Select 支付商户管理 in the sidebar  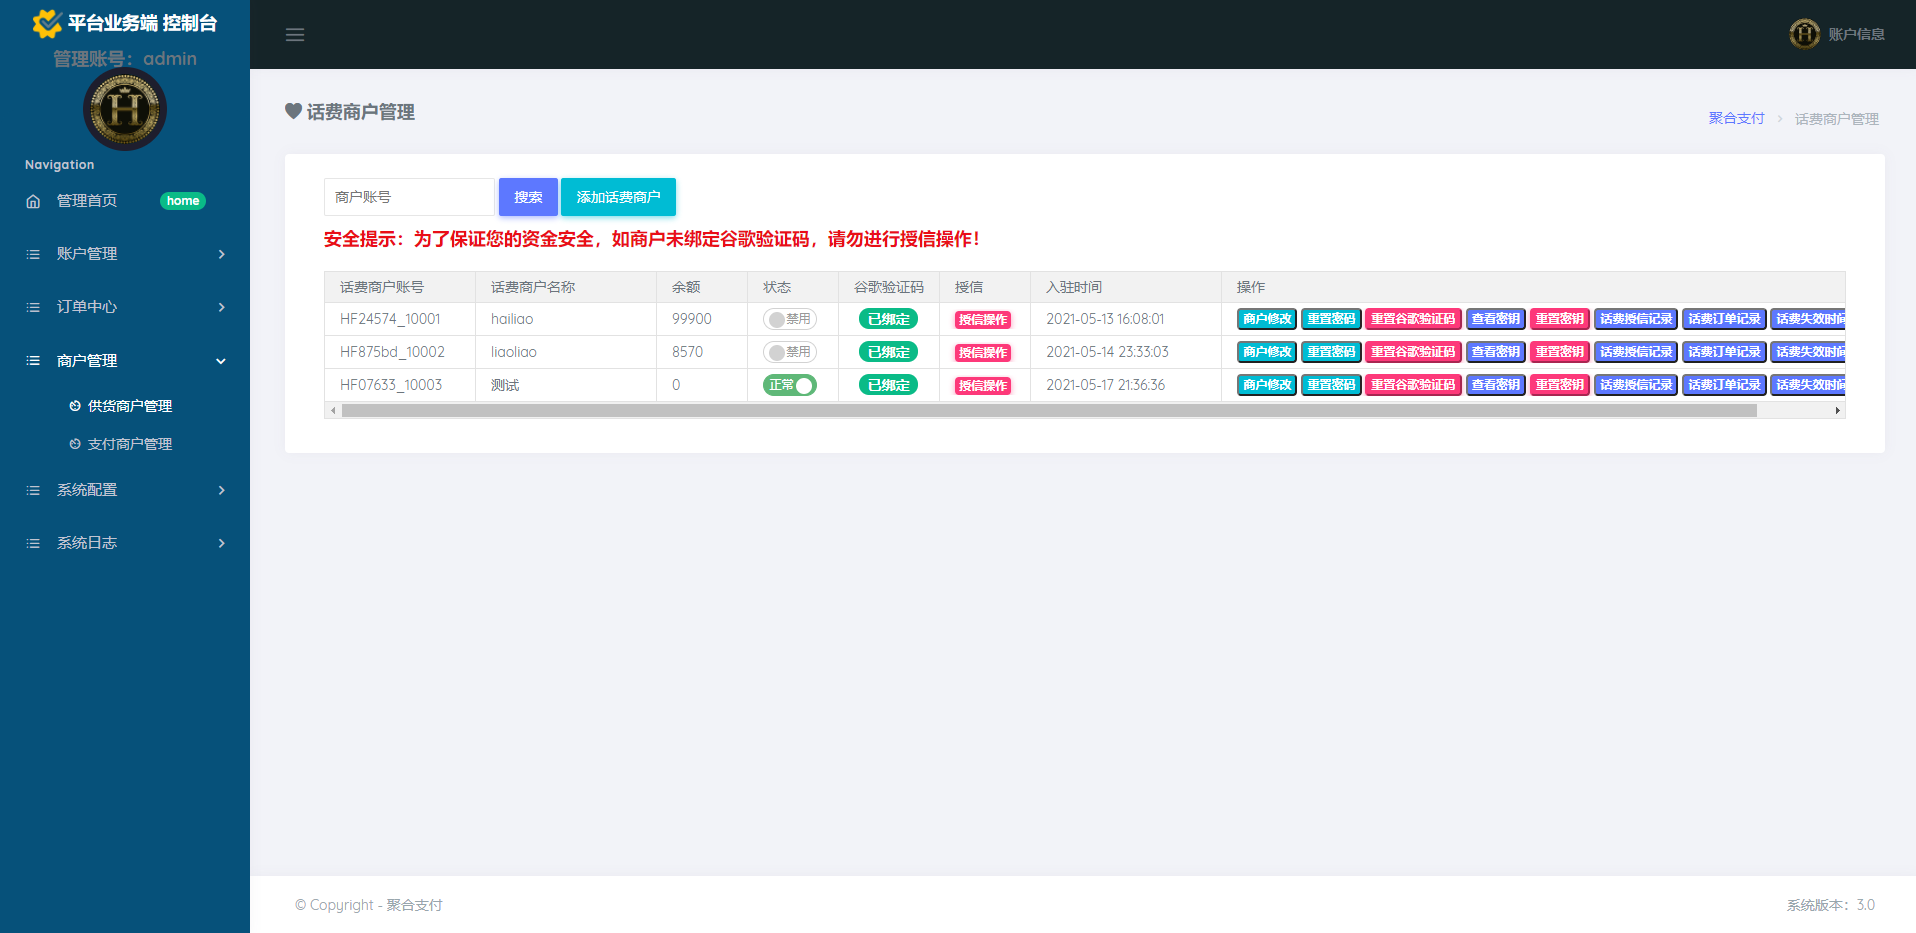[x=131, y=443]
